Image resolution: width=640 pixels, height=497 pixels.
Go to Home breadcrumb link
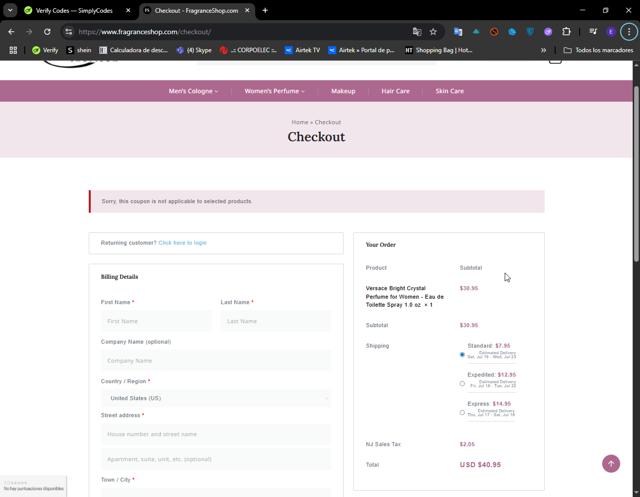tap(300, 122)
